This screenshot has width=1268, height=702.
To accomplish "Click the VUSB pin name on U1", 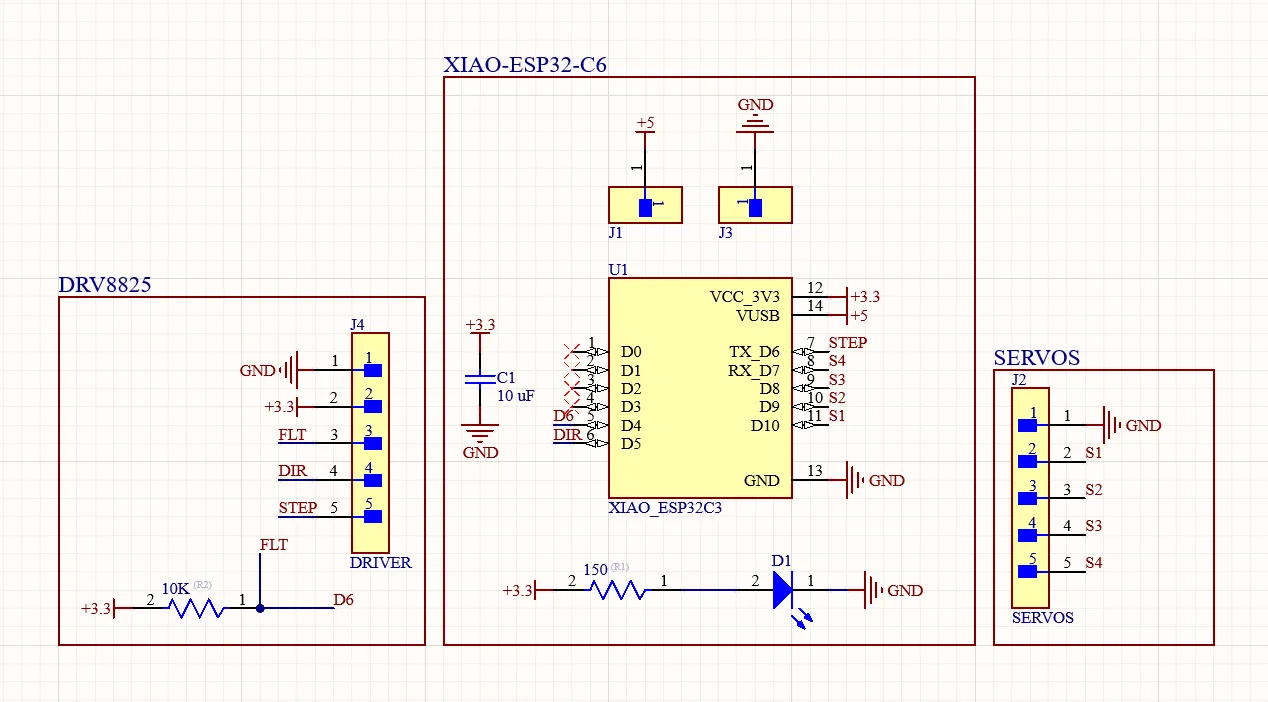I will click(758, 315).
